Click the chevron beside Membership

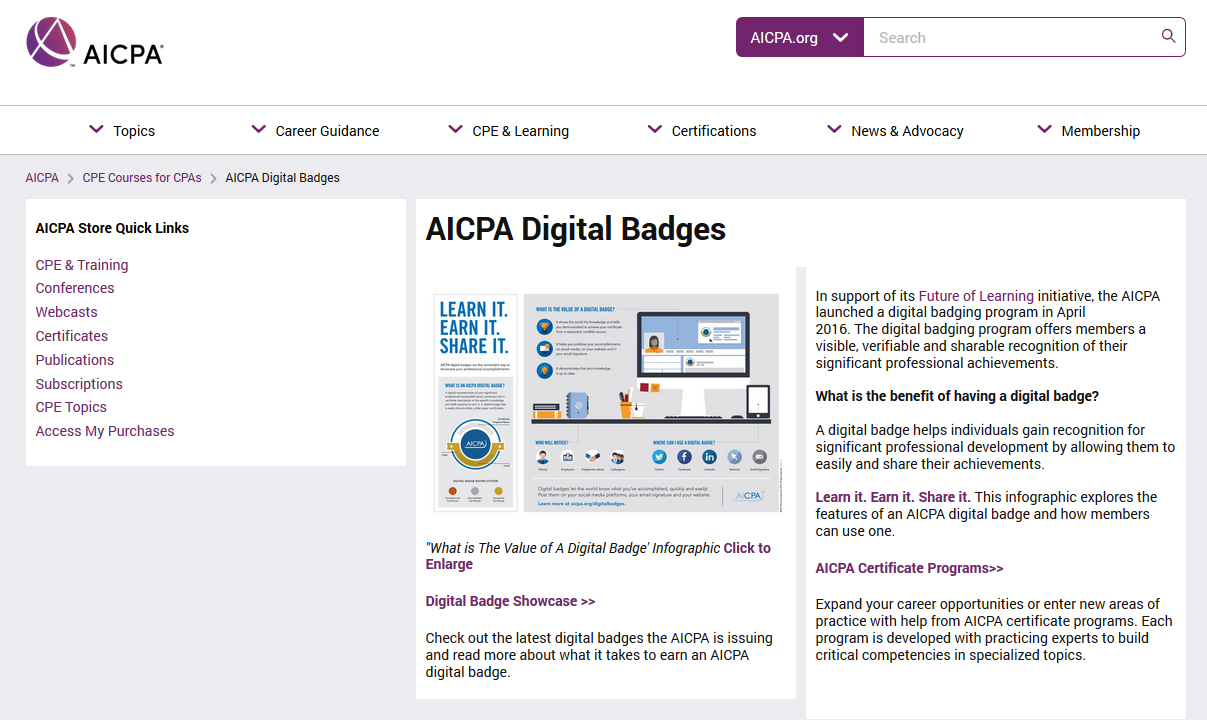(1044, 129)
